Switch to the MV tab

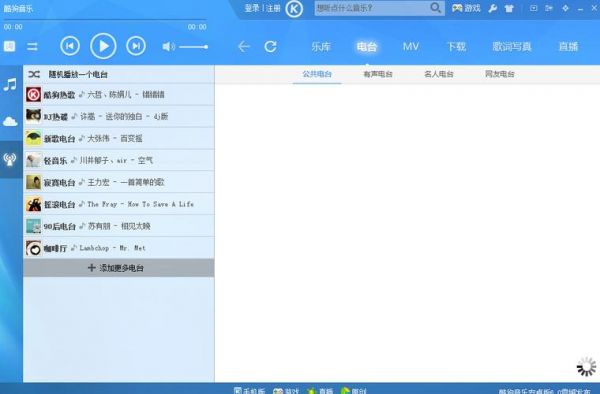point(411,47)
